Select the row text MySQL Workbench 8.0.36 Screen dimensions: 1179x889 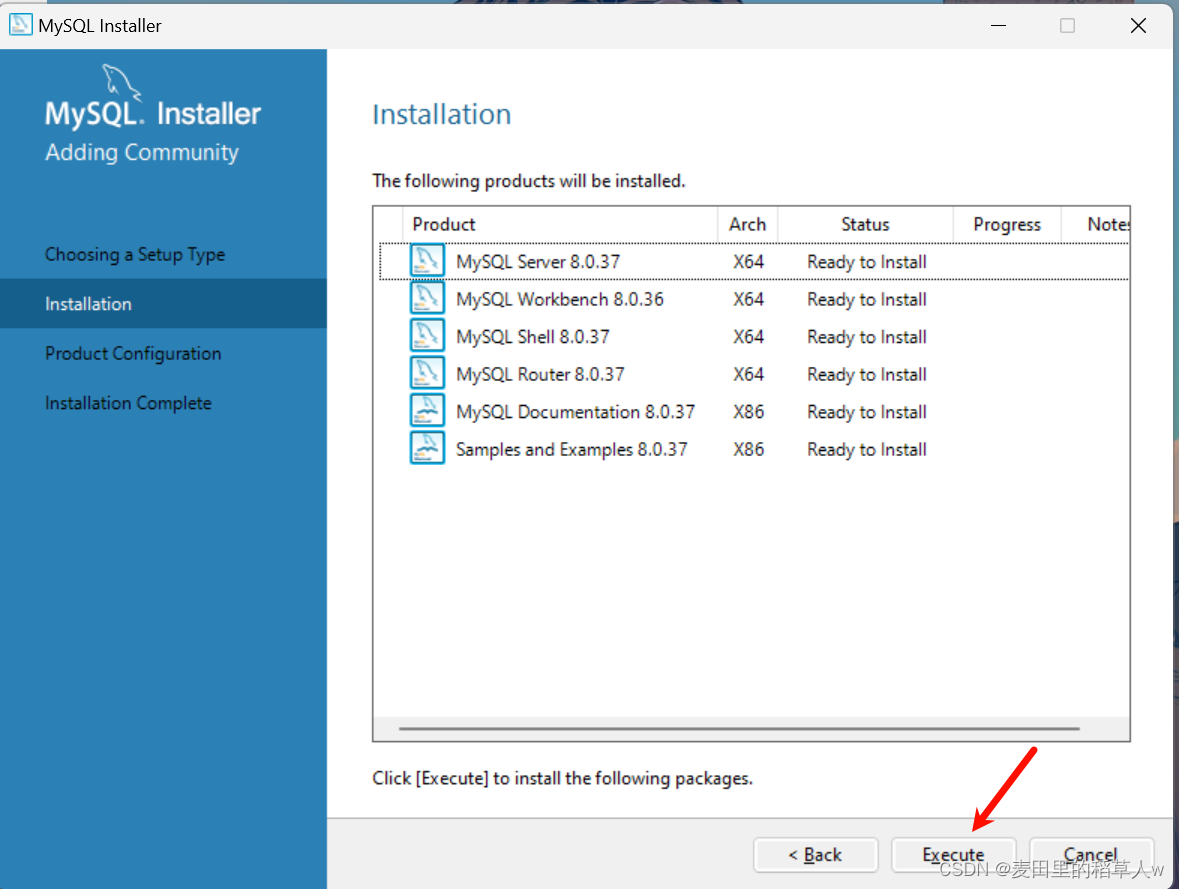click(x=560, y=299)
